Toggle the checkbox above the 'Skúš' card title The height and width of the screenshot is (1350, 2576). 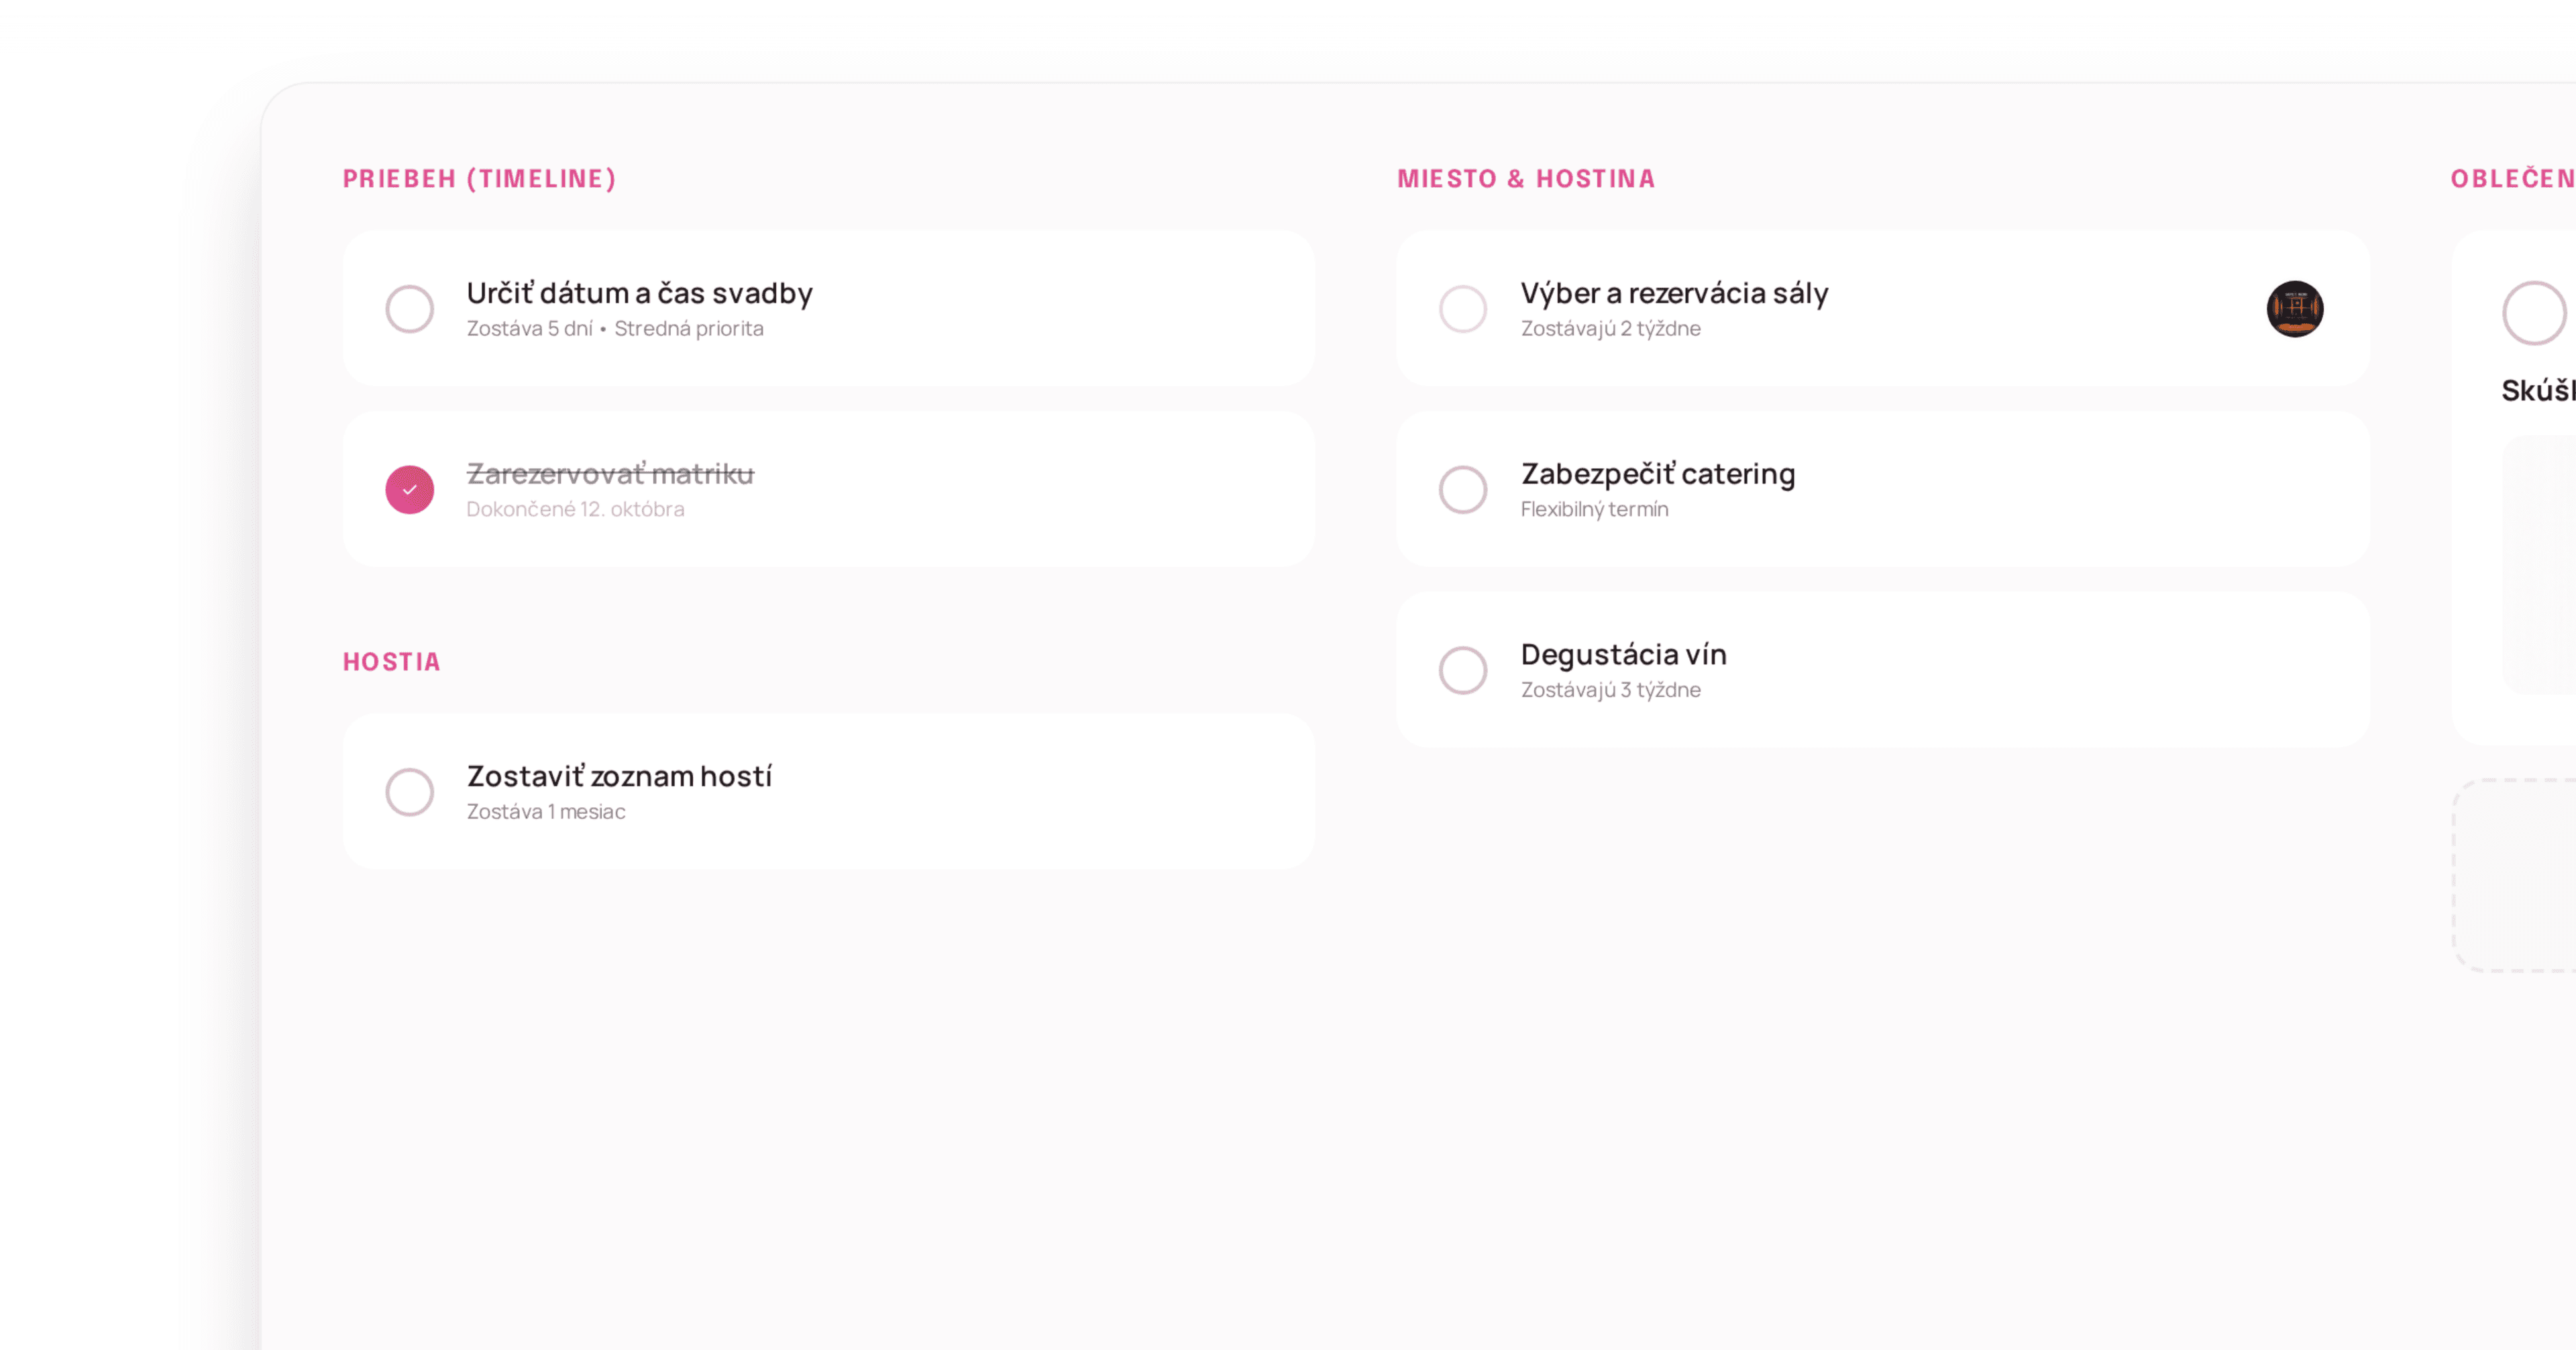pyautogui.click(x=2533, y=313)
